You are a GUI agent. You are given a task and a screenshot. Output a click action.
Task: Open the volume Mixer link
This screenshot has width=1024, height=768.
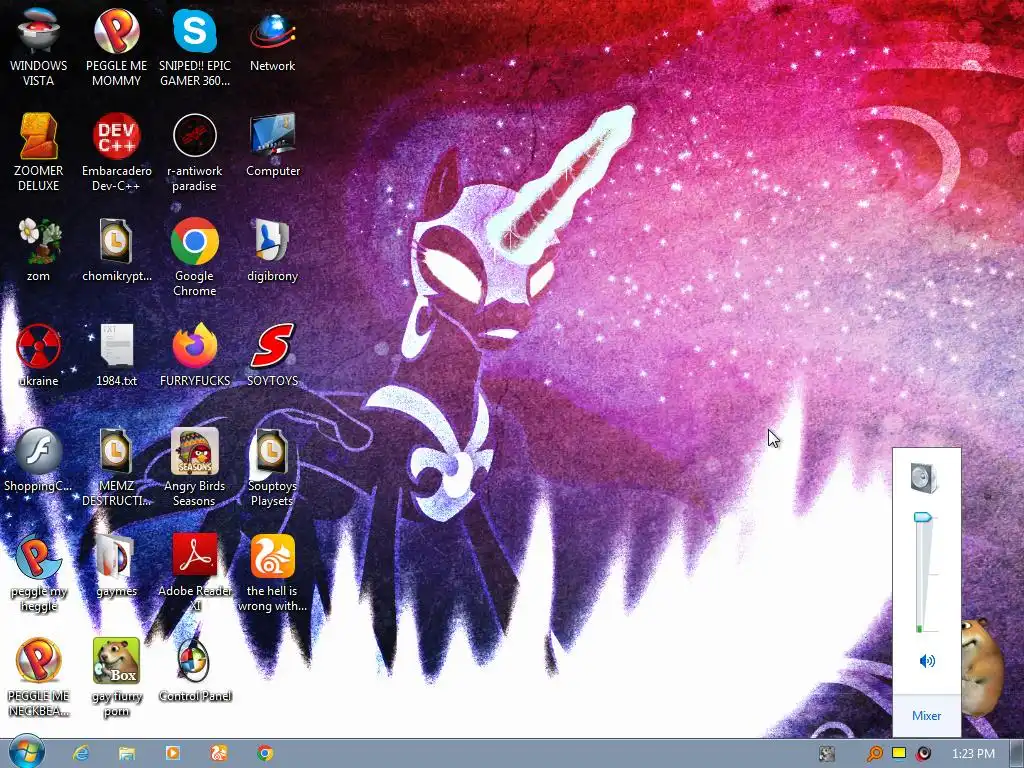[926, 716]
